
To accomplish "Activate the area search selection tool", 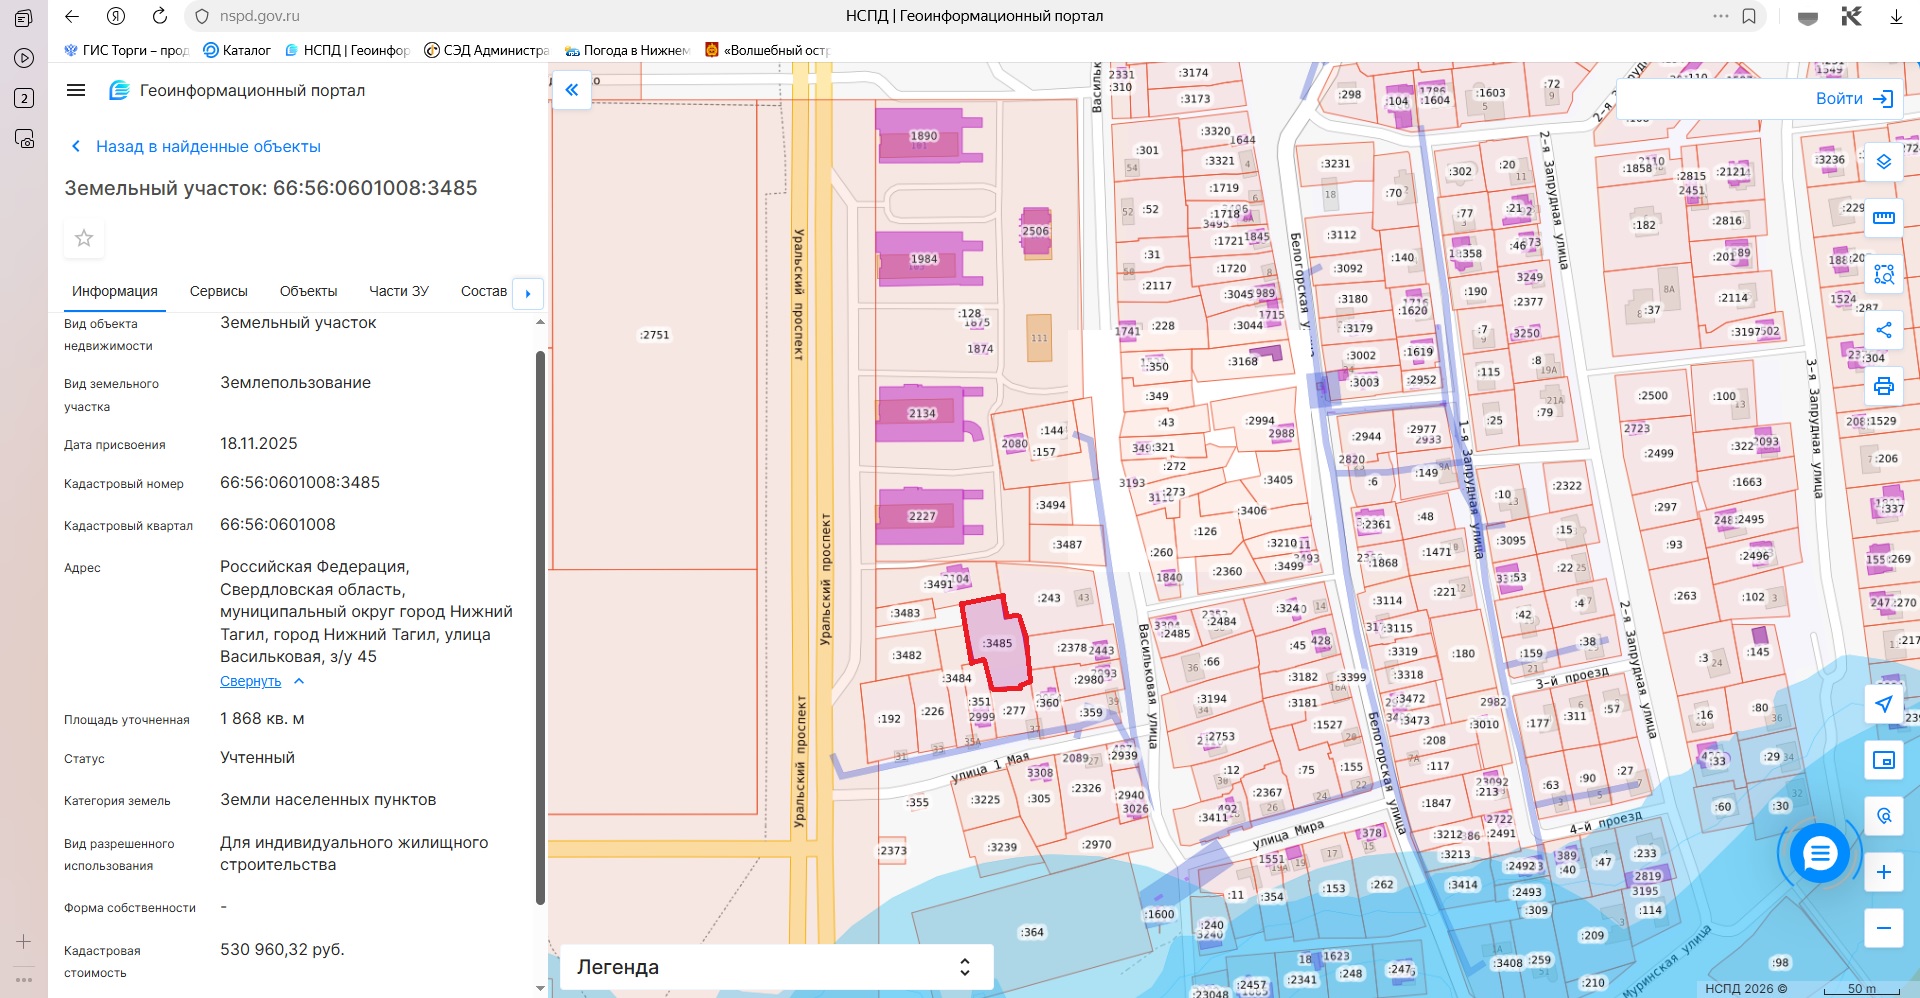I will coord(1884,274).
